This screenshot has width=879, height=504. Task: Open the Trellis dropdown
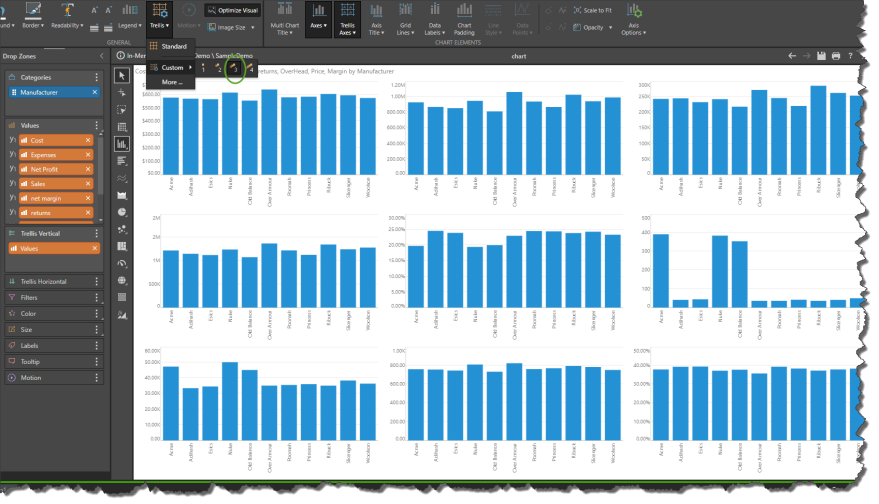pyautogui.click(x=158, y=18)
